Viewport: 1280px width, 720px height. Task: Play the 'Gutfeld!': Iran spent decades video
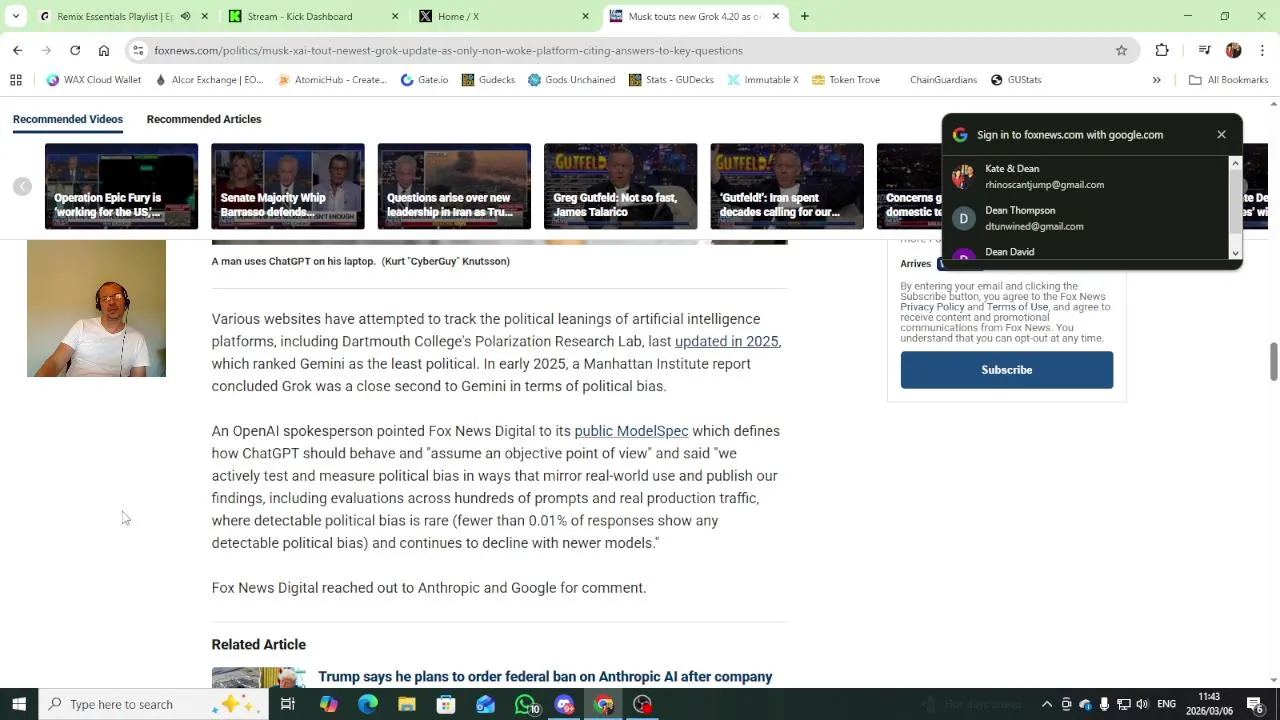coord(787,186)
